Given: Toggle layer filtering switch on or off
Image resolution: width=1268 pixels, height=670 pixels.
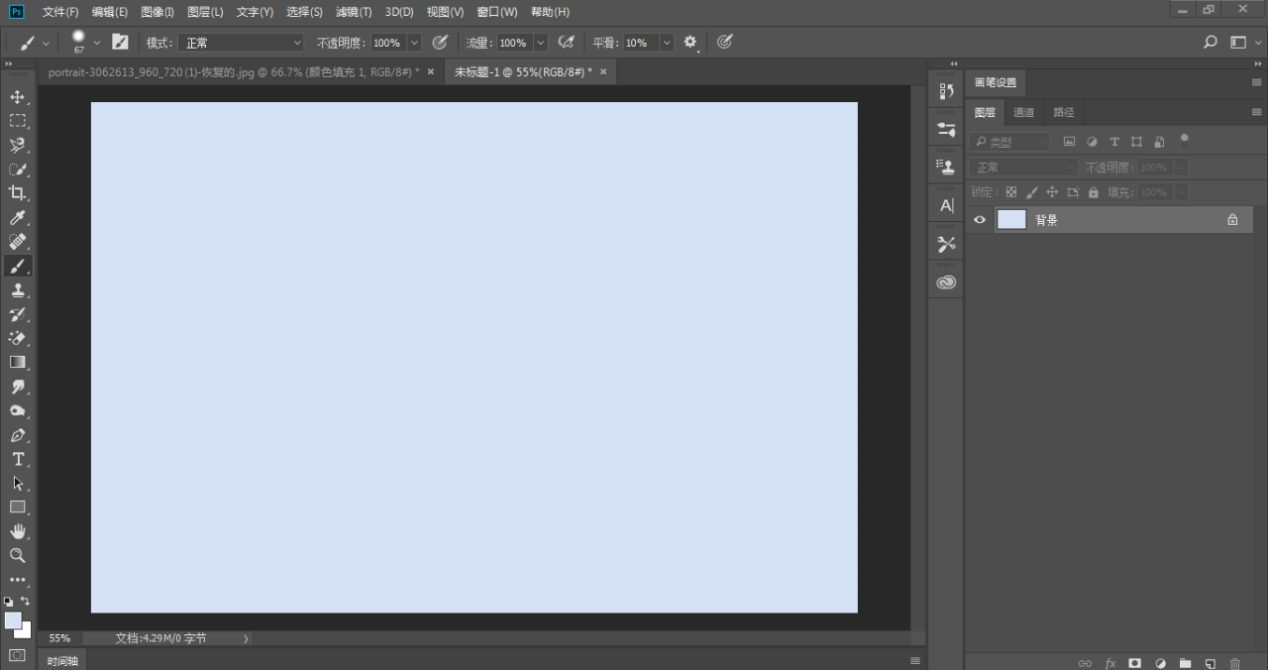Looking at the screenshot, I should pos(1185,140).
